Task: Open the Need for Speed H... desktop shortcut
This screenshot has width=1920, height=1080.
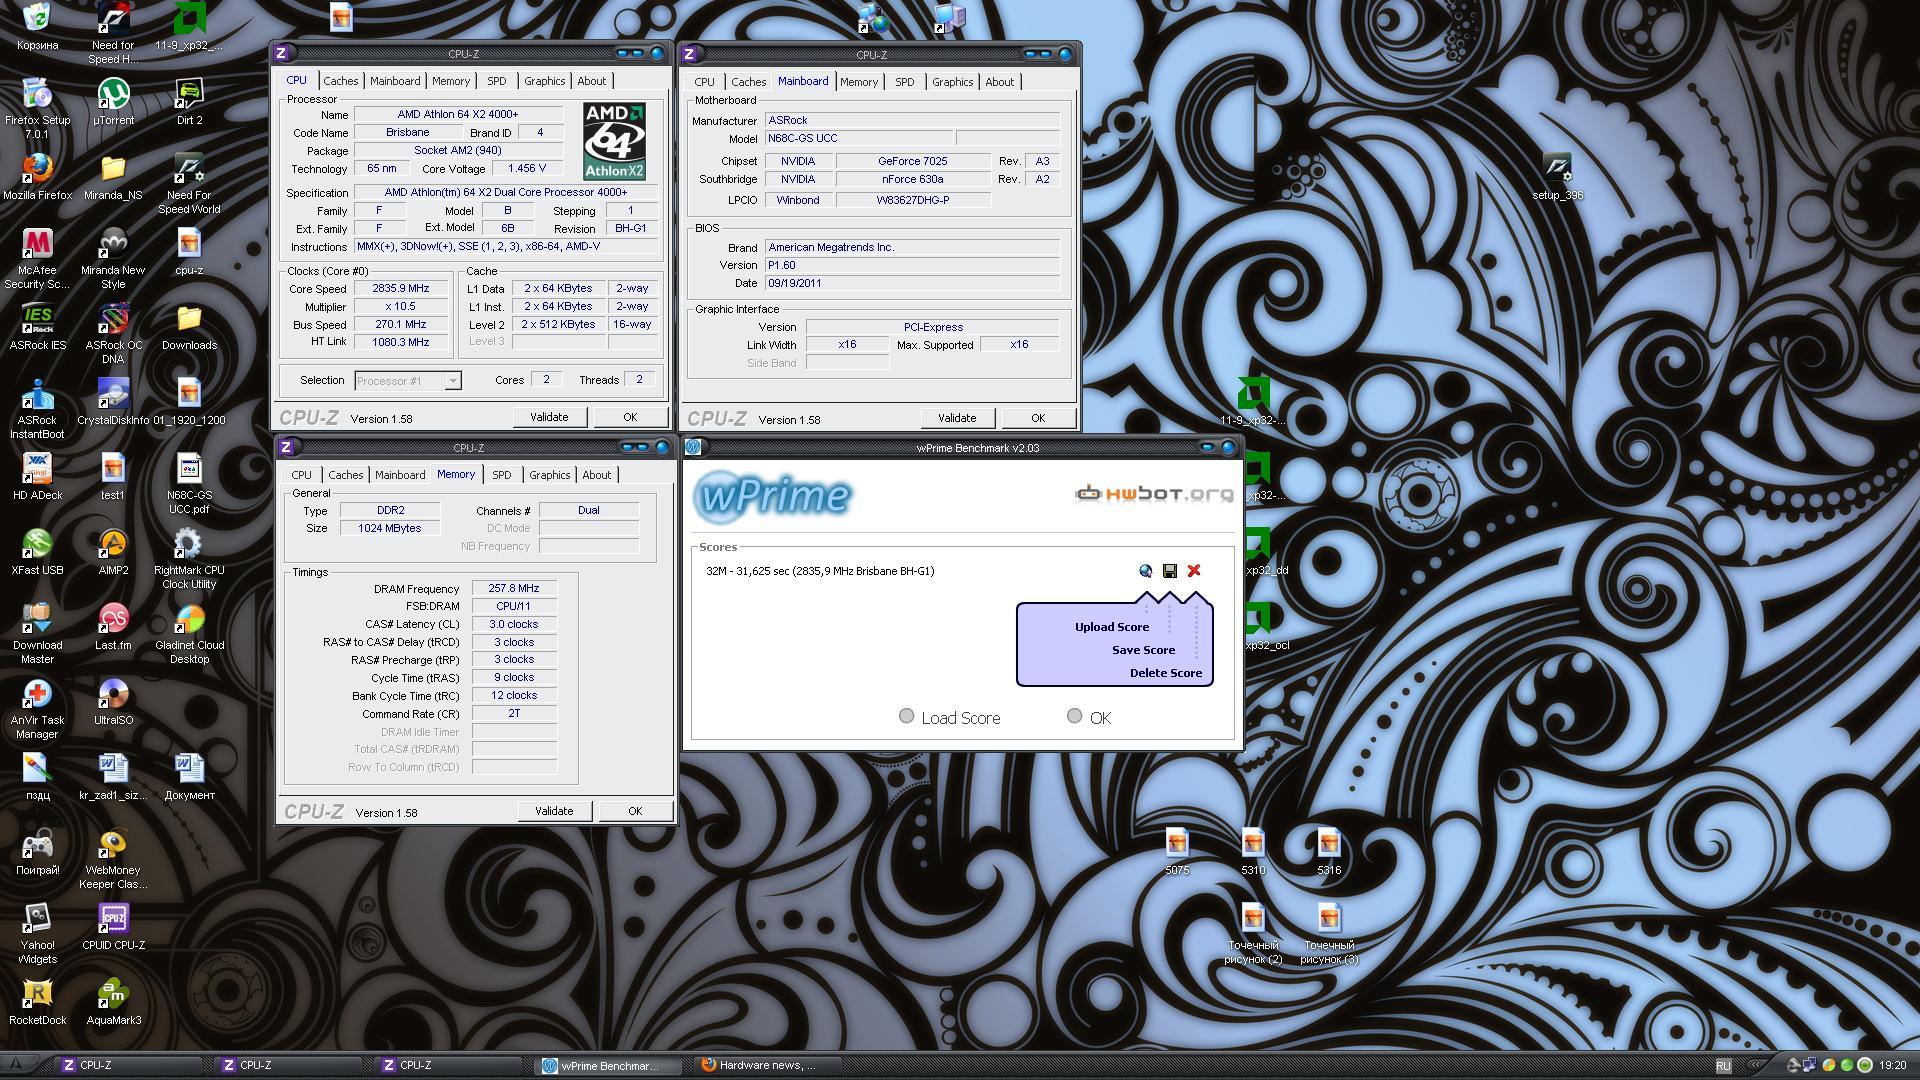Action: click(113, 33)
